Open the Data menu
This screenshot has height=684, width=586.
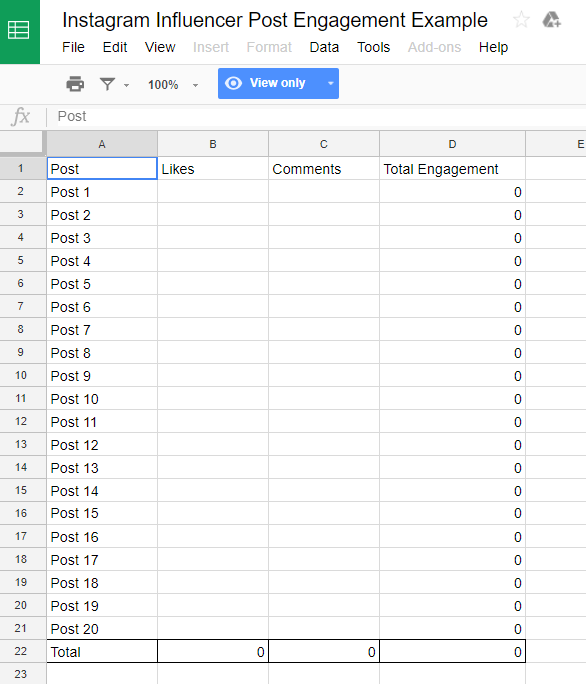324,47
